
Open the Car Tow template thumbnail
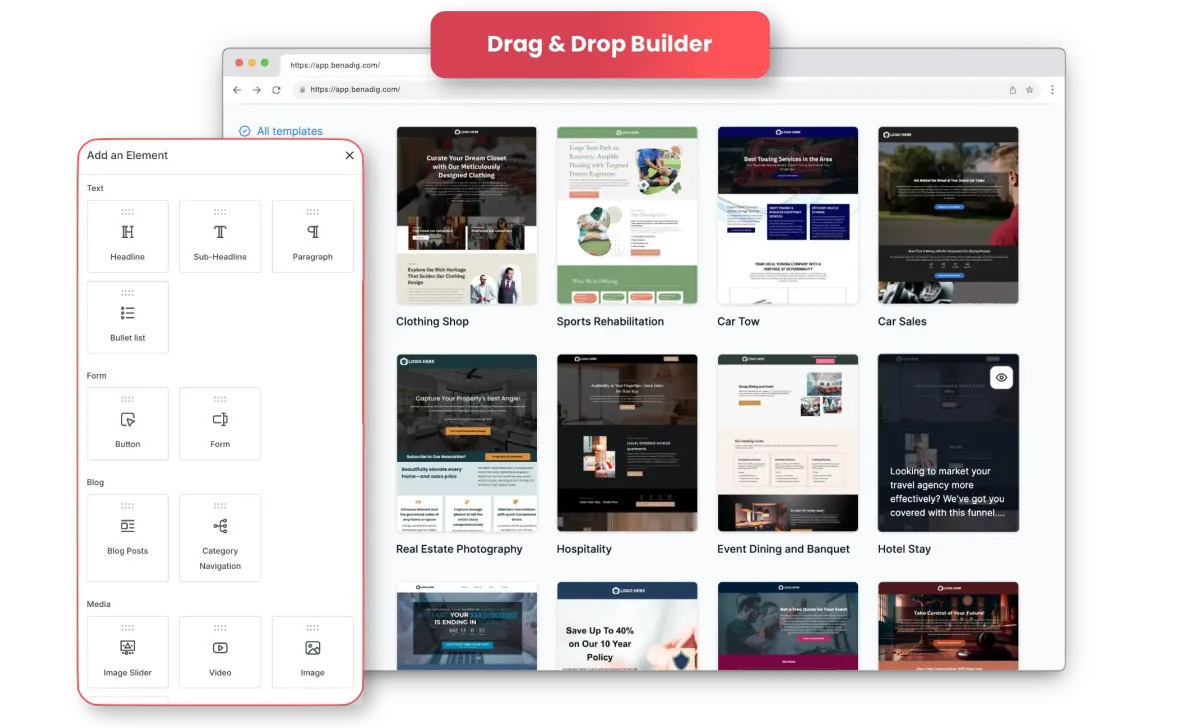point(788,215)
